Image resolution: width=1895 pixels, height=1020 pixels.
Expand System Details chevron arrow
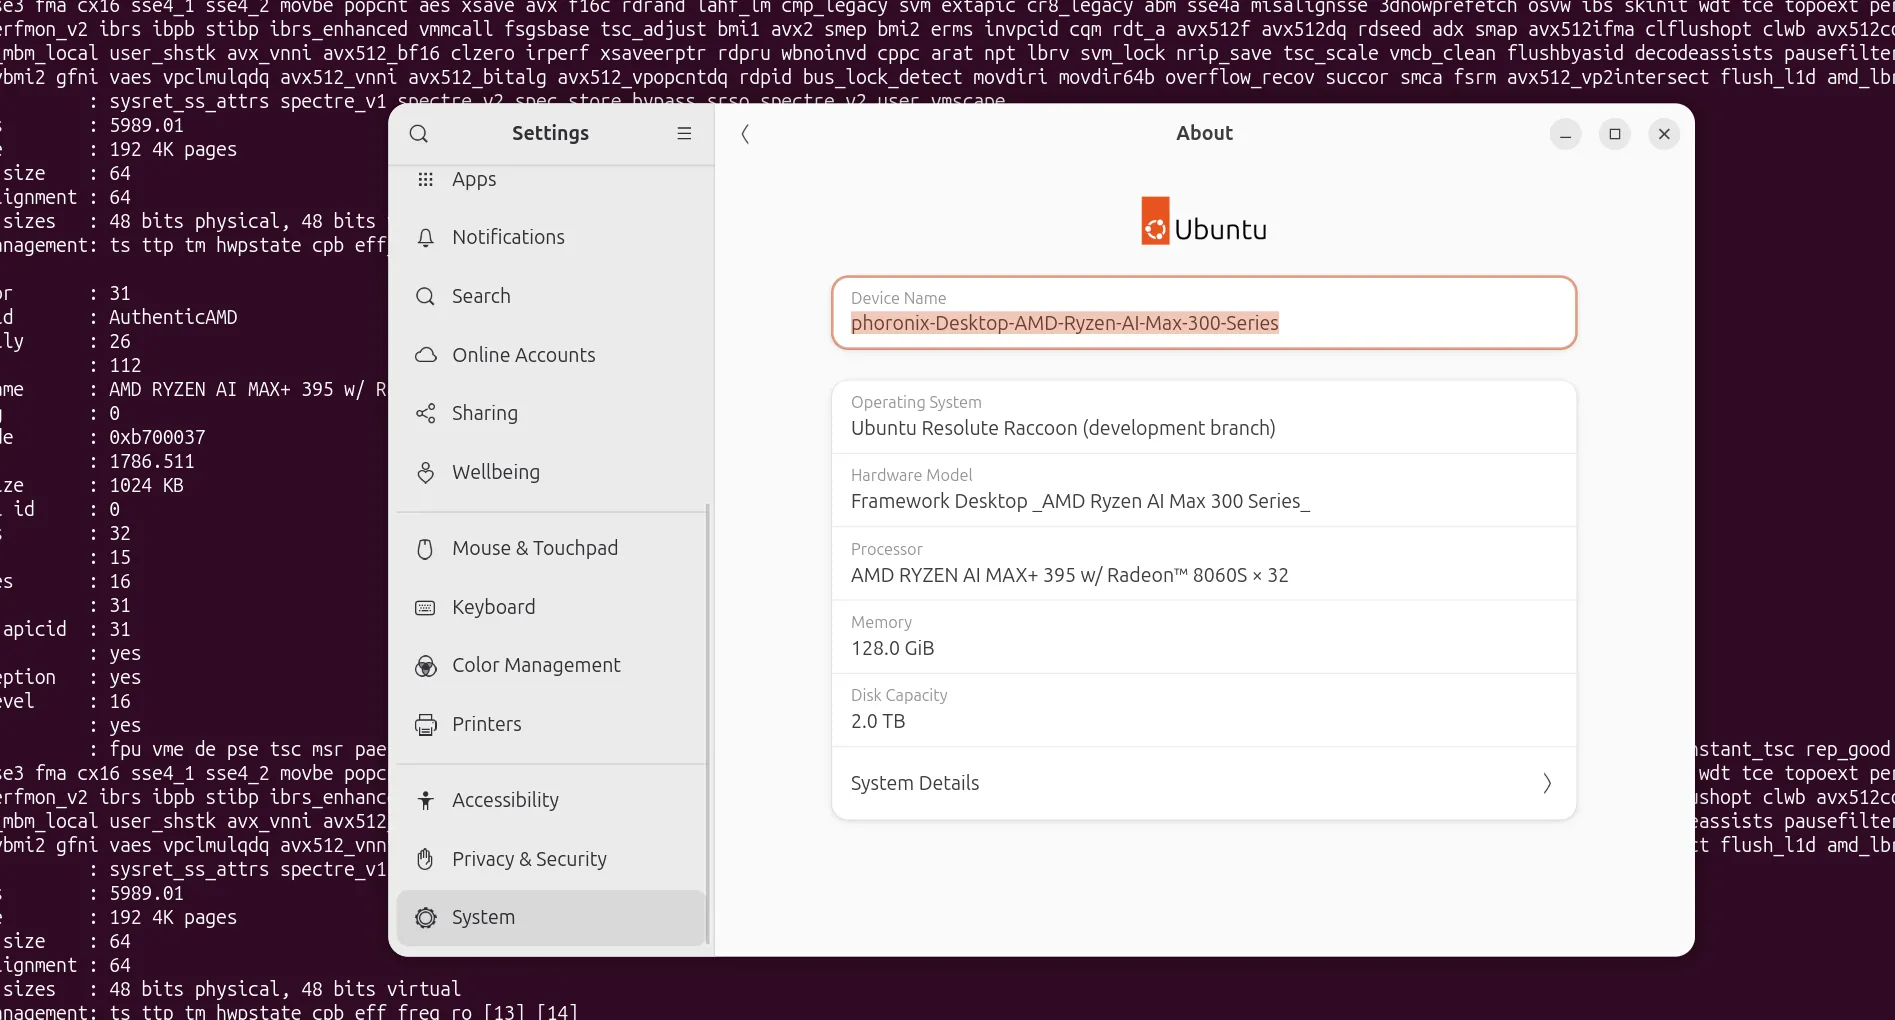click(x=1546, y=784)
